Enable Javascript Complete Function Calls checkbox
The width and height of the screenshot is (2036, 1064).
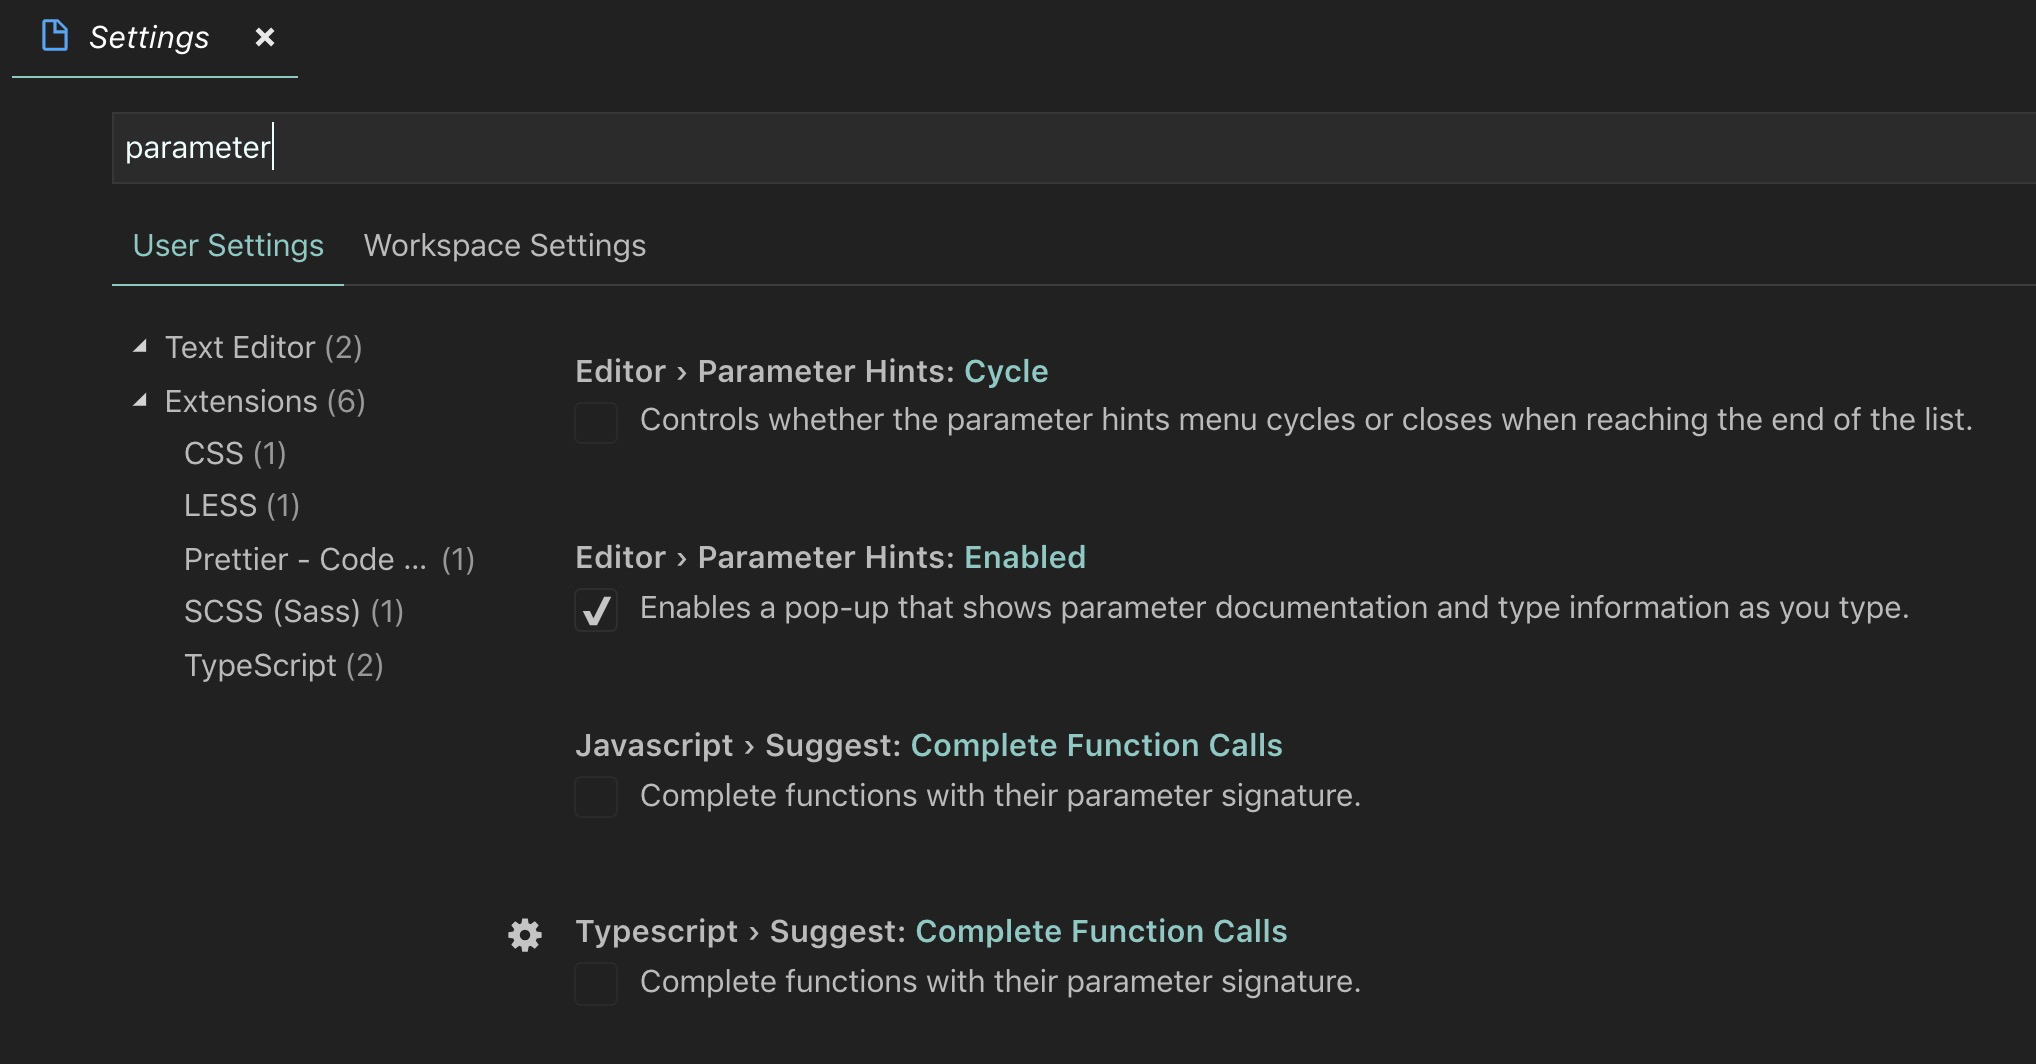pos(596,797)
